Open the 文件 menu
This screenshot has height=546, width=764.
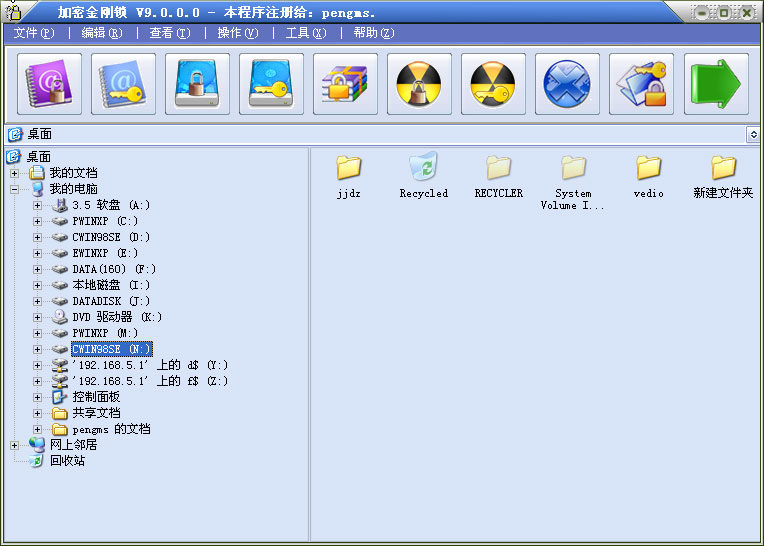coord(34,33)
